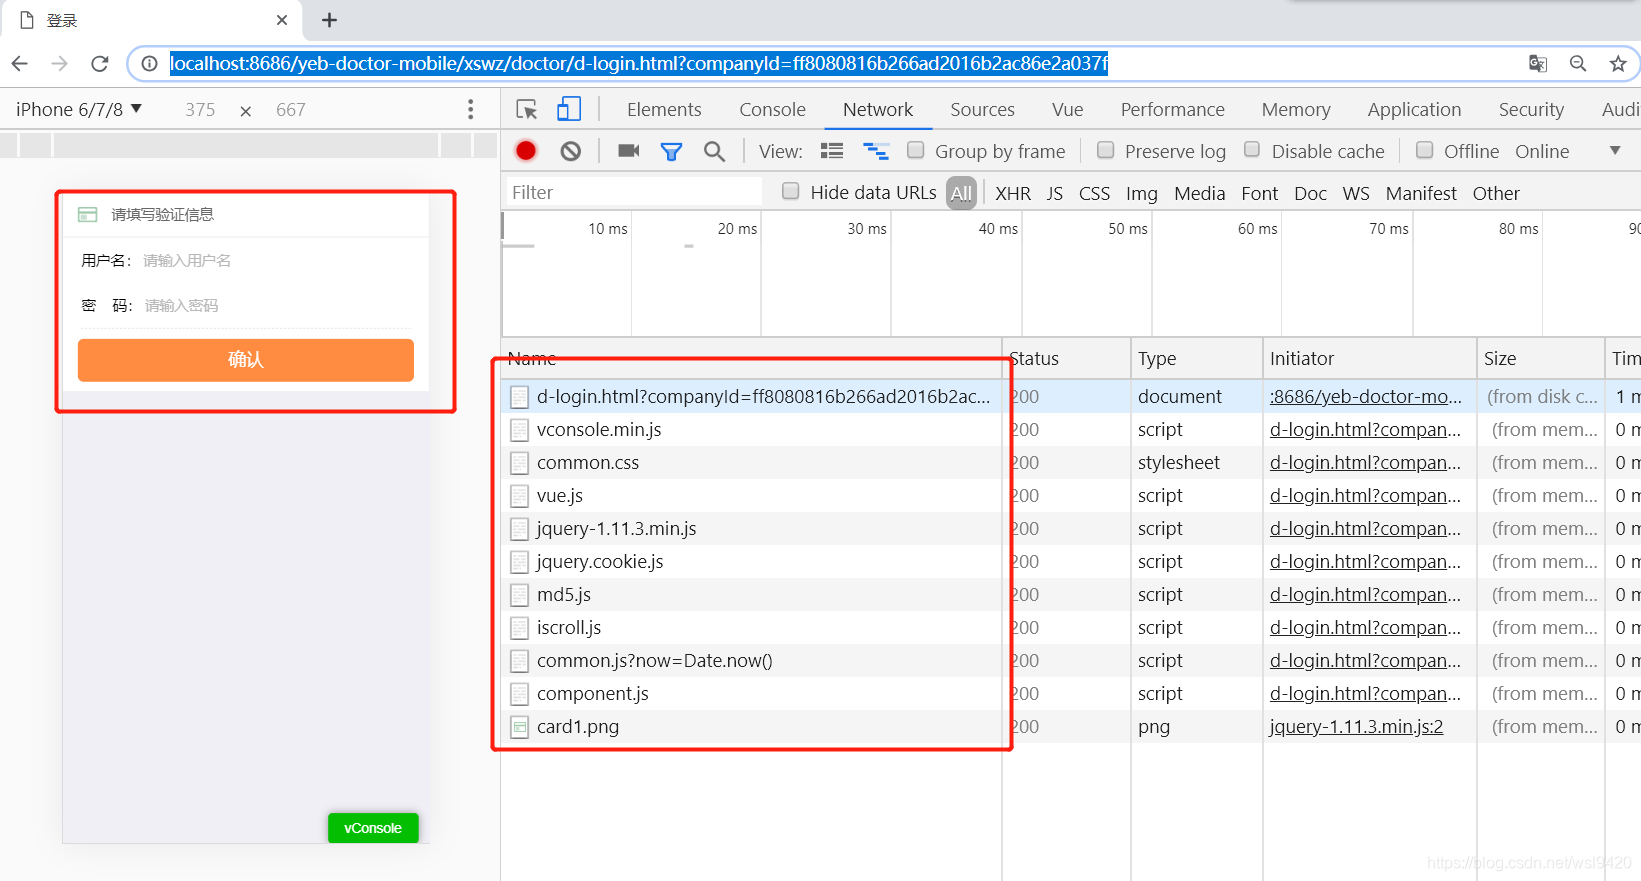Image resolution: width=1641 pixels, height=881 pixels.
Task: Filter requests by XHR
Action: 1013,193
